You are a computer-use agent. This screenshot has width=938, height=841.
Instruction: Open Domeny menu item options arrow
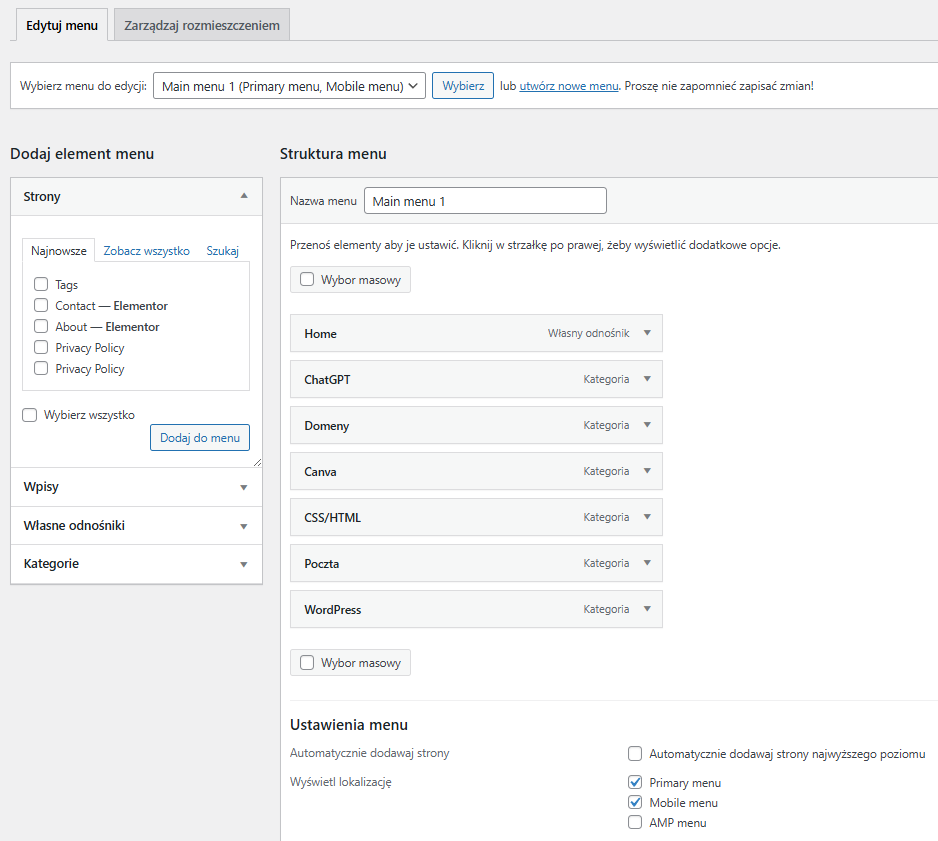point(647,425)
